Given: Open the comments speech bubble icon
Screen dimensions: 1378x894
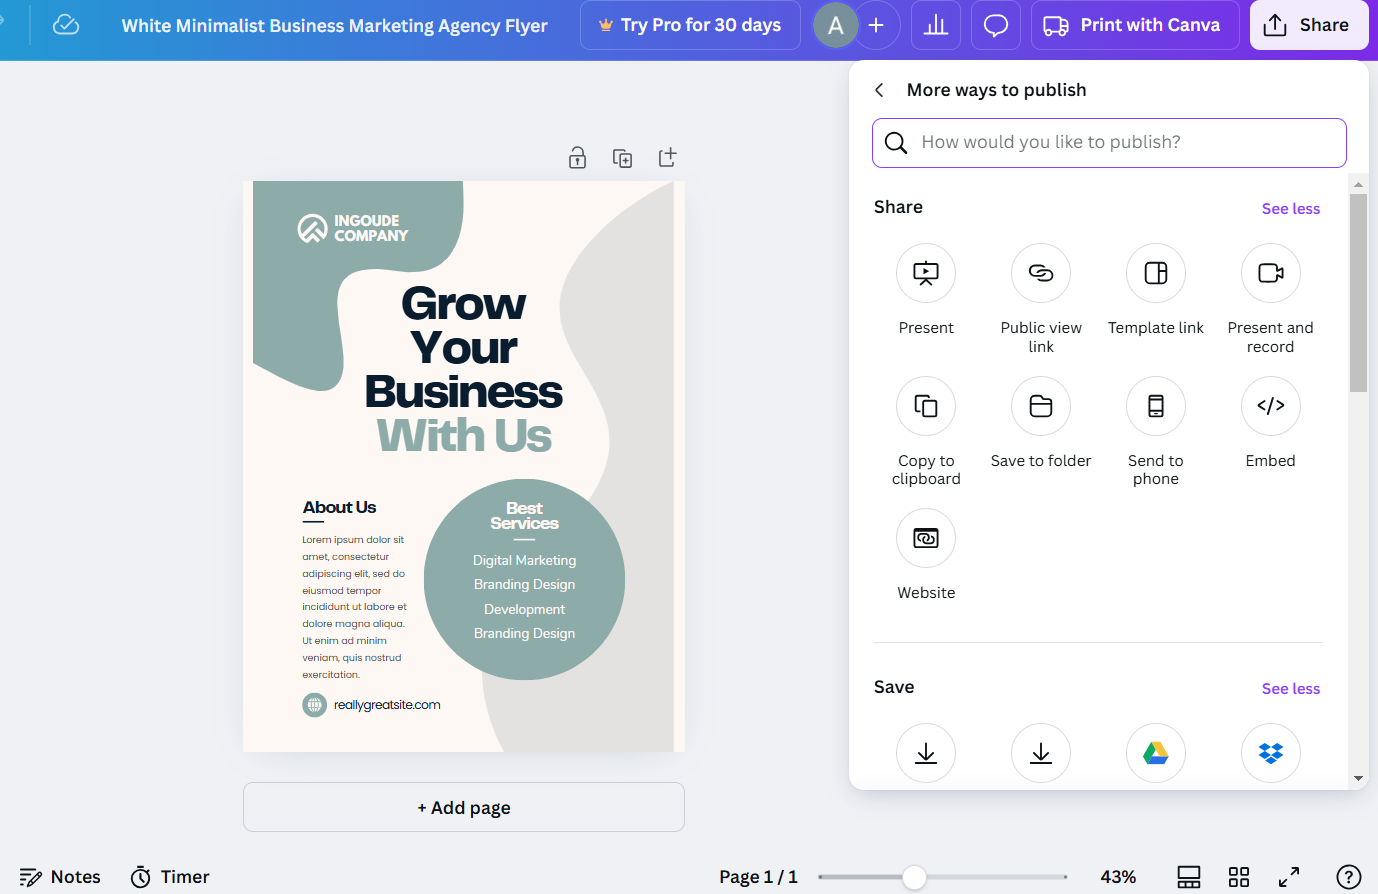Looking at the screenshot, I should [x=996, y=25].
